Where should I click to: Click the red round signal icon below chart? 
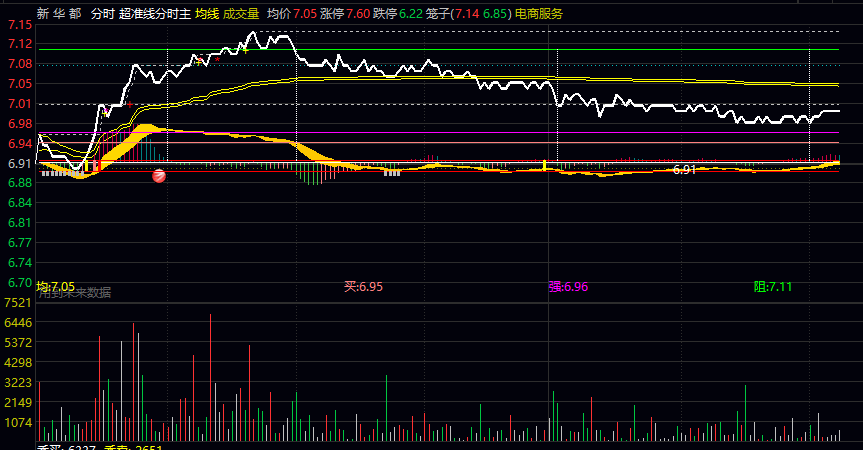pos(159,176)
